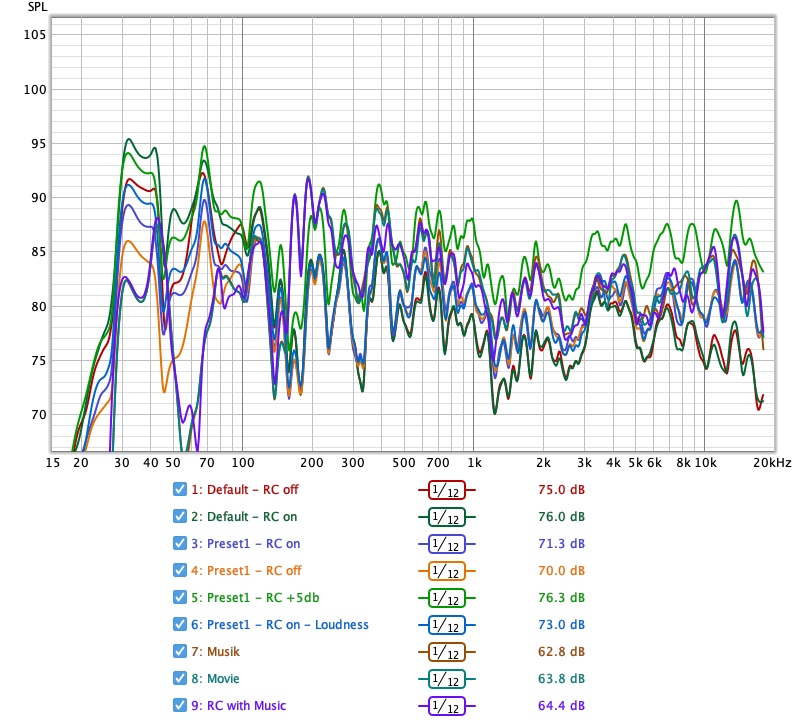
Task: Disable the "7: Musik" trace checkbox
Action: pyautogui.click(x=180, y=652)
